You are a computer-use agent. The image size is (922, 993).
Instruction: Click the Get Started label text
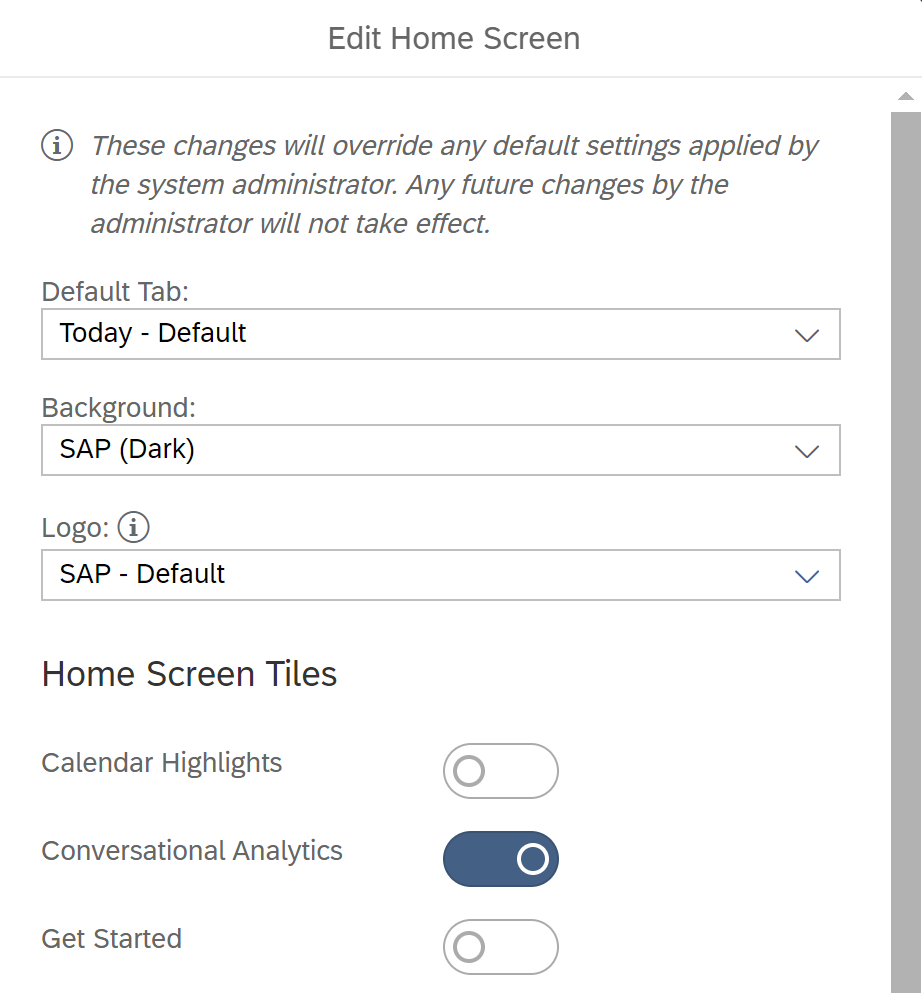tap(112, 939)
